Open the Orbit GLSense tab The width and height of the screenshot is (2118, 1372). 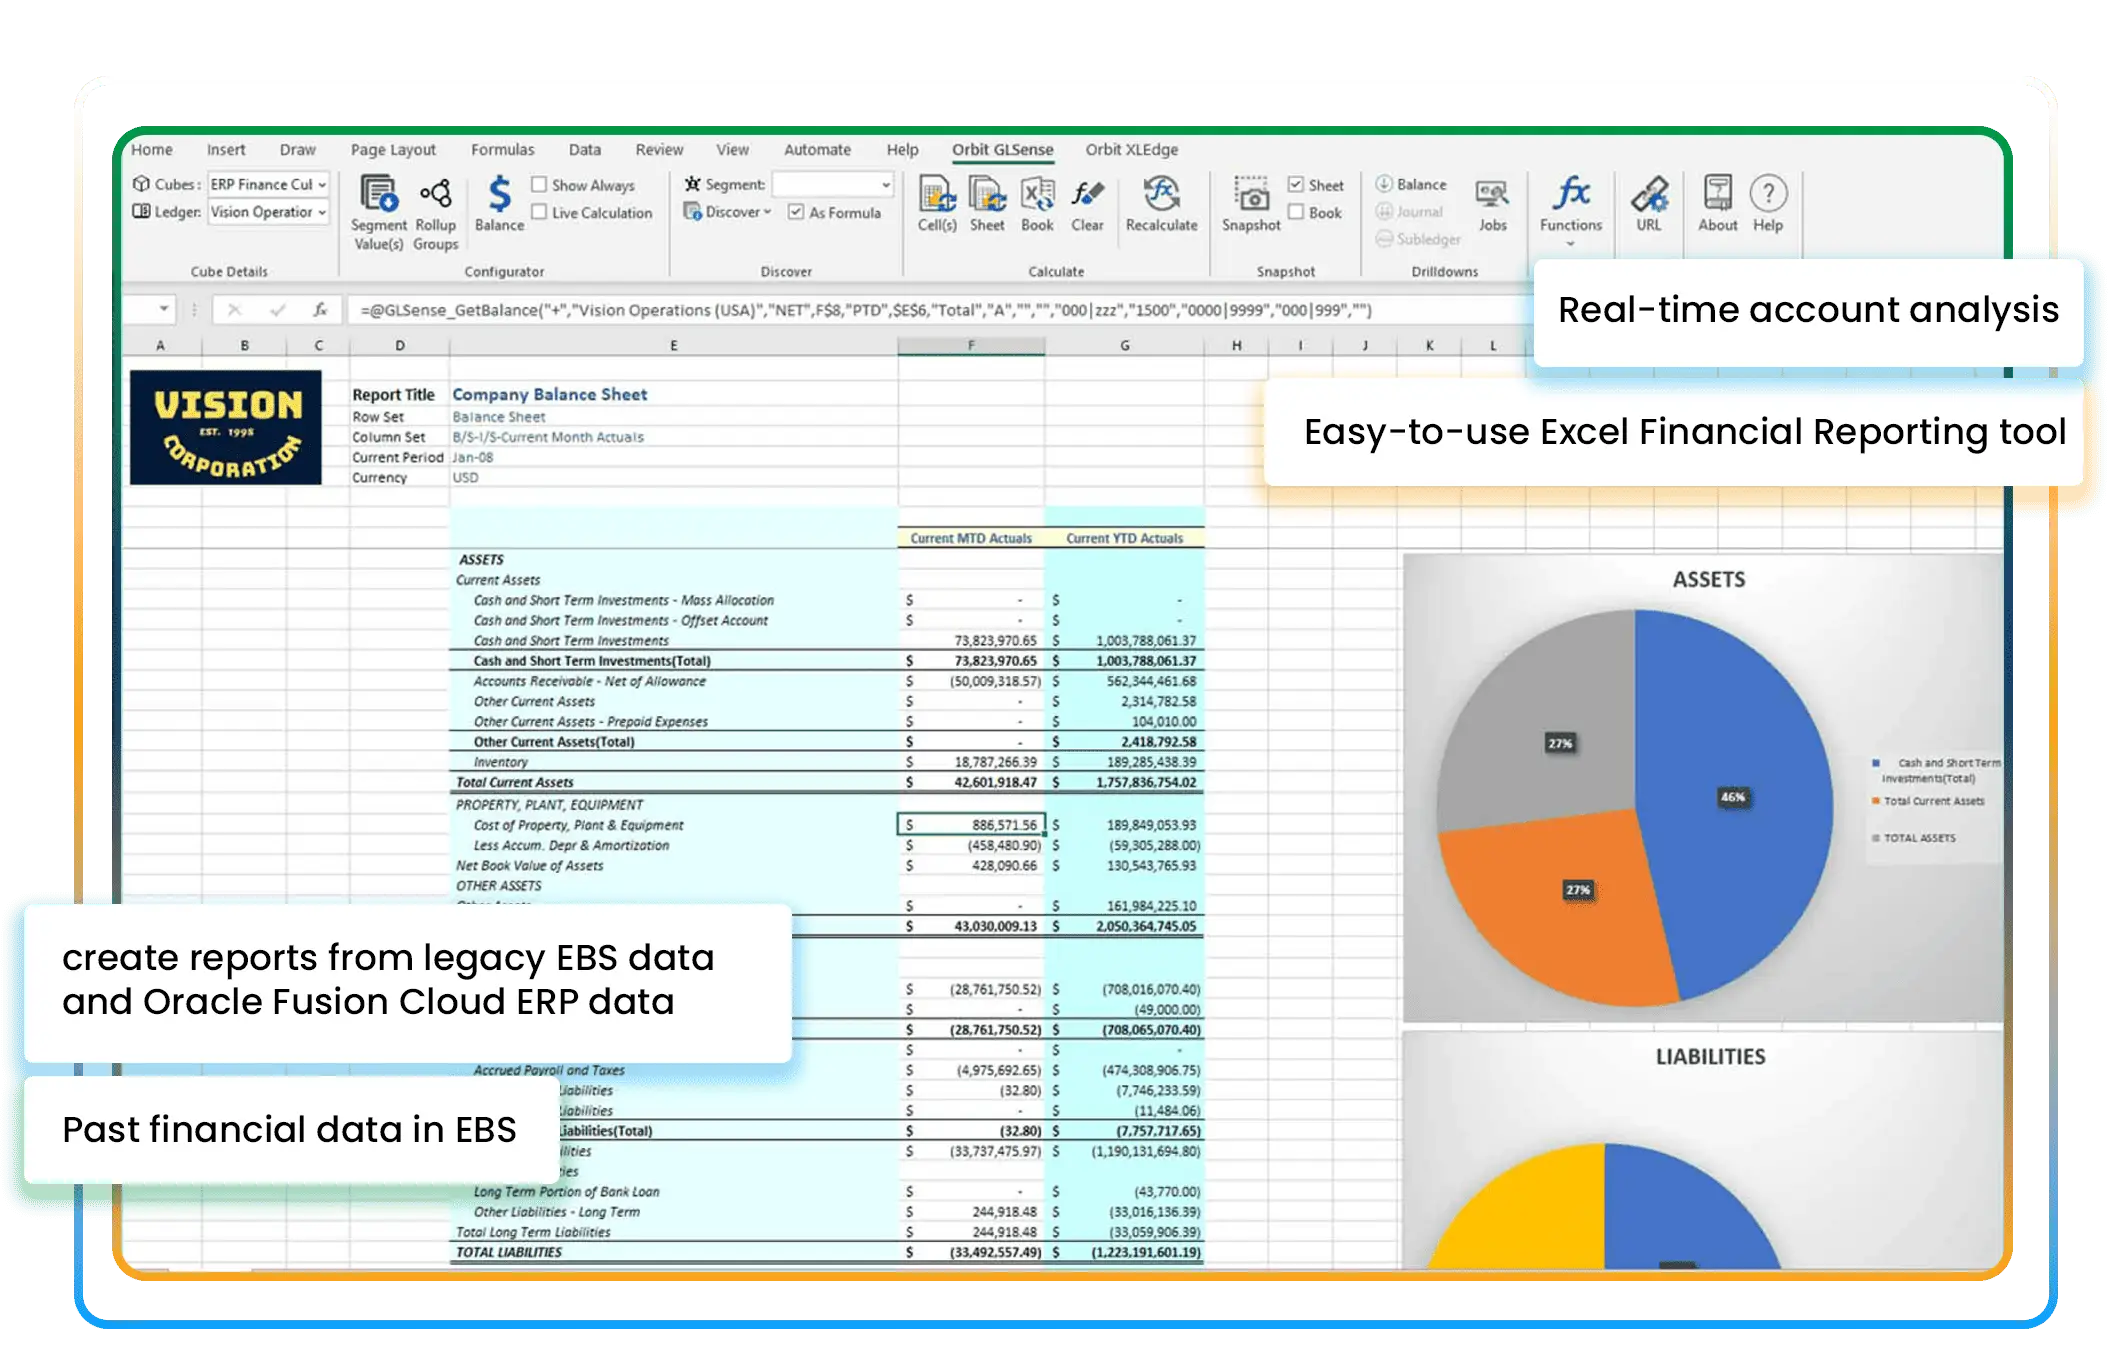pos(1003,150)
